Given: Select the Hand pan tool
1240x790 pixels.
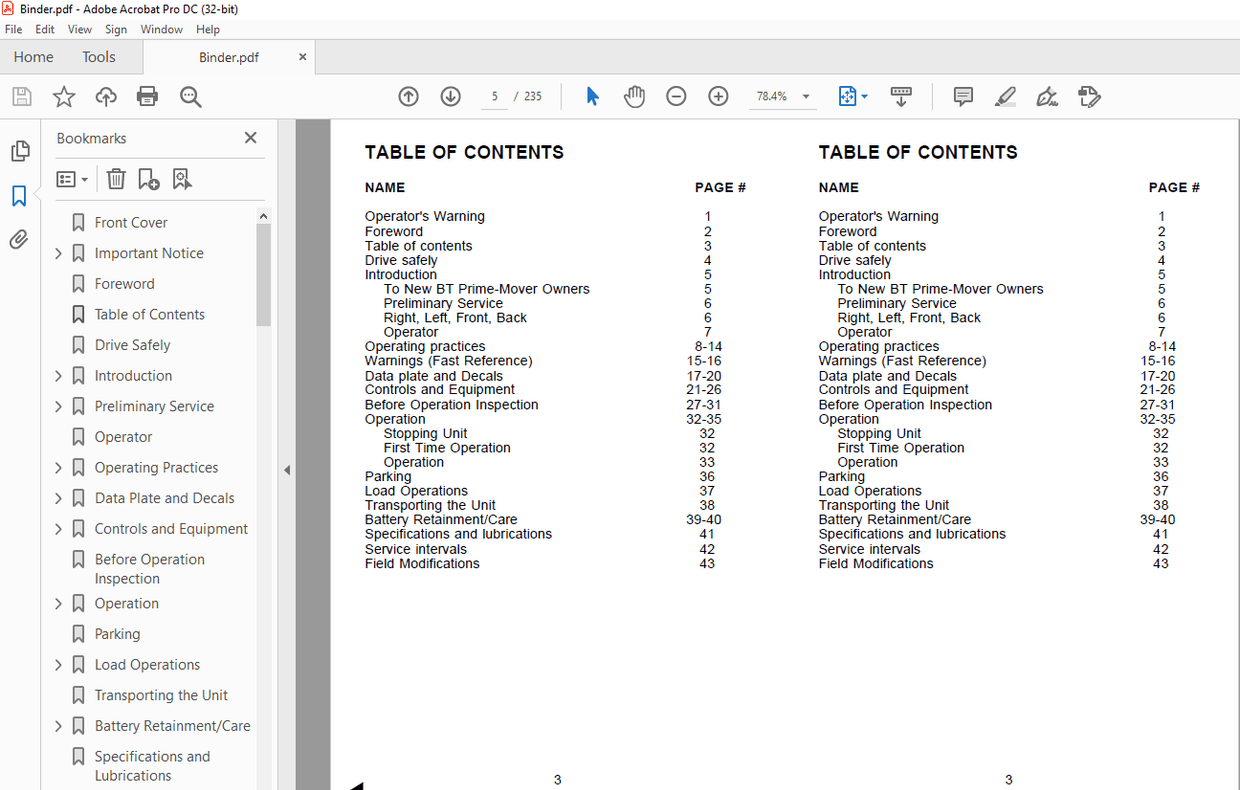Looking at the screenshot, I should 634,97.
